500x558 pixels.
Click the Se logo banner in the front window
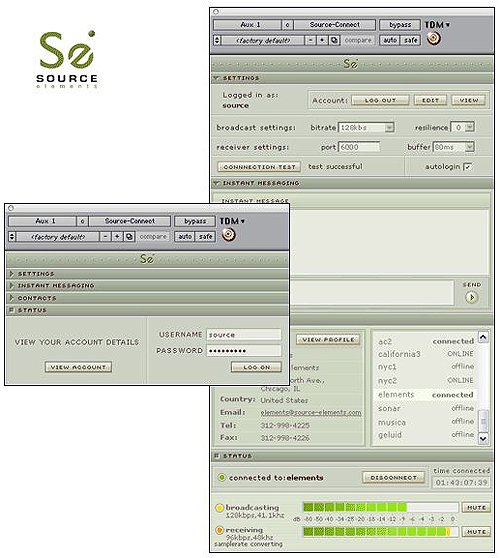pos(147,259)
